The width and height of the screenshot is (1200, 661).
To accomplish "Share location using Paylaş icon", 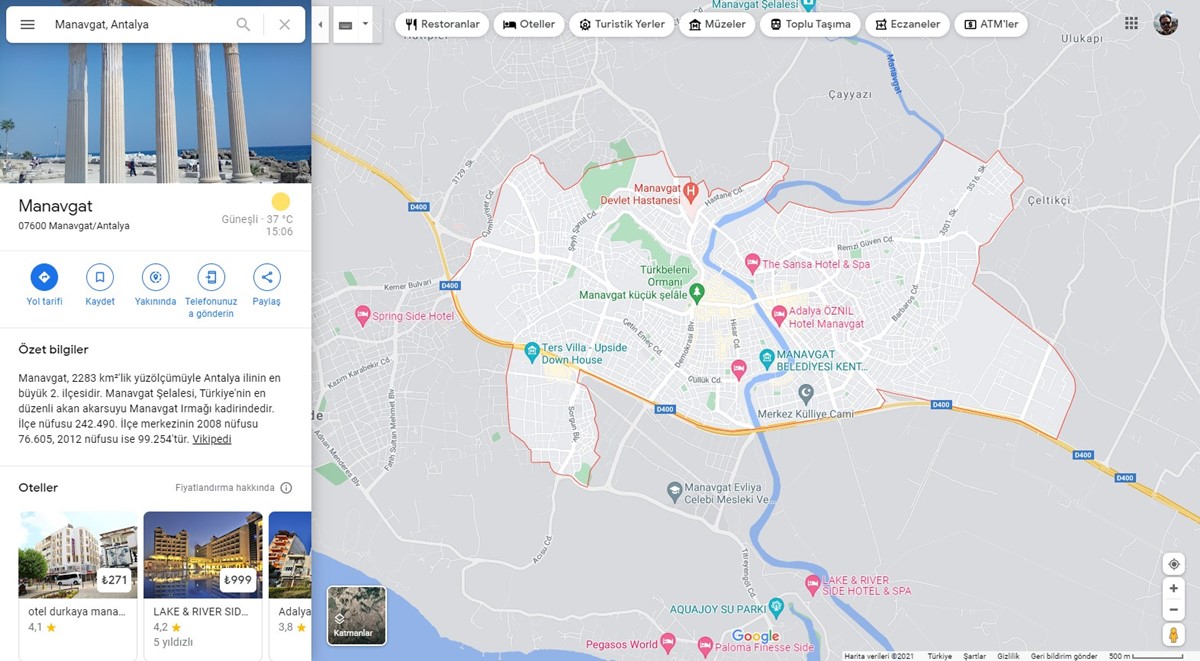I will [x=266, y=277].
